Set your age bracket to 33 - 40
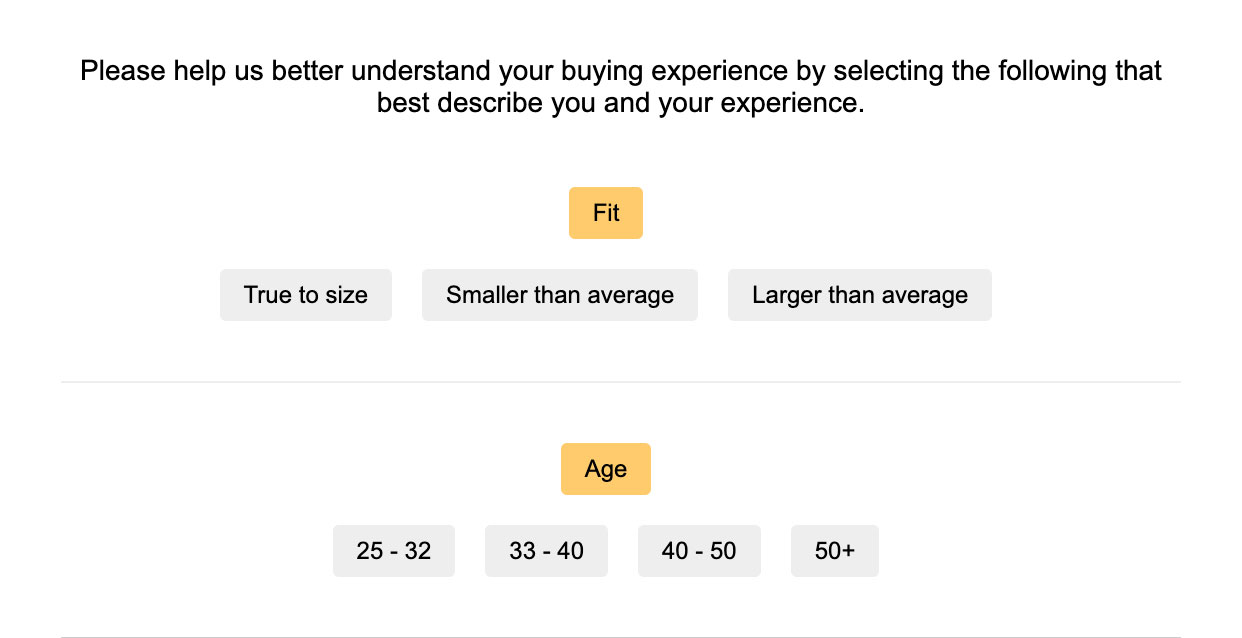Image resolution: width=1242 pixels, height=638 pixels. (546, 551)
